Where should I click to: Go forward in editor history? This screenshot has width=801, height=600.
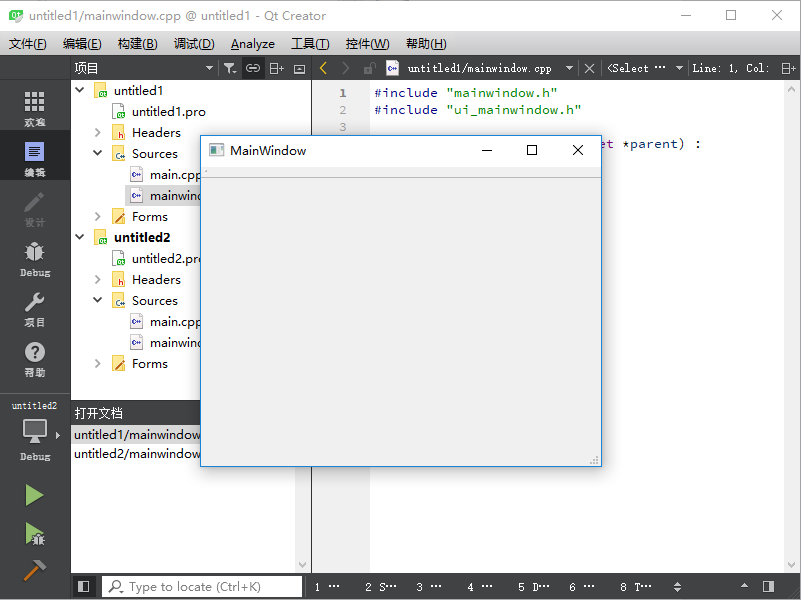[346, 68]
